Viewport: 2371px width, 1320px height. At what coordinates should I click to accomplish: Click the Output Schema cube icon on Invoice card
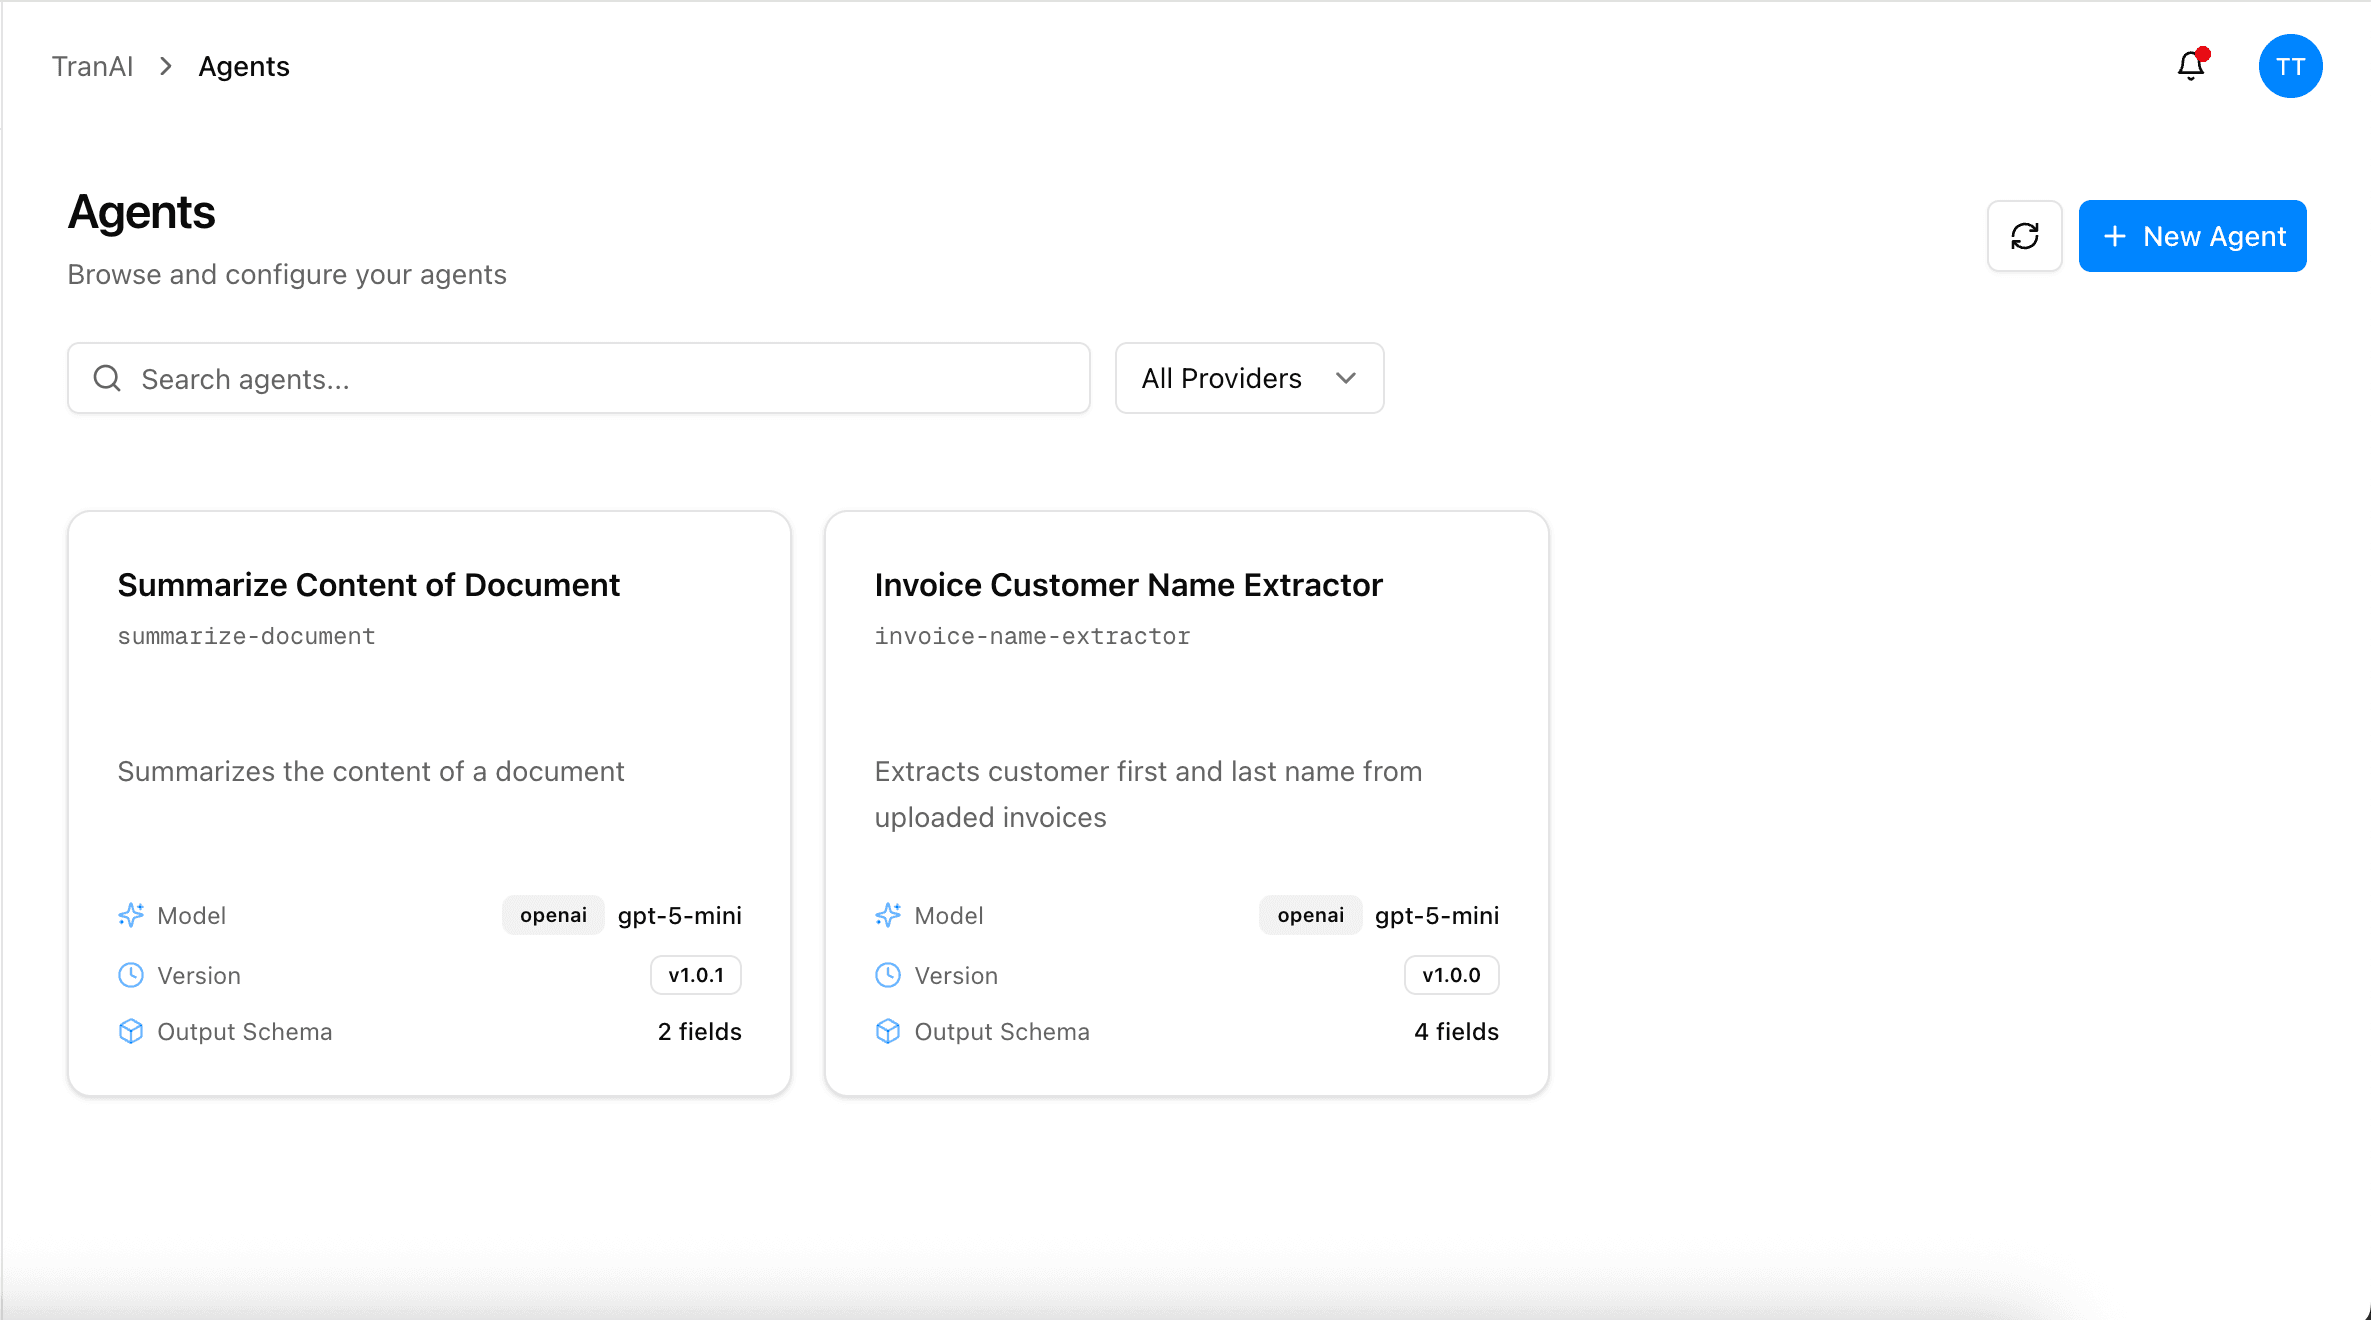[x=888, y=1031]
